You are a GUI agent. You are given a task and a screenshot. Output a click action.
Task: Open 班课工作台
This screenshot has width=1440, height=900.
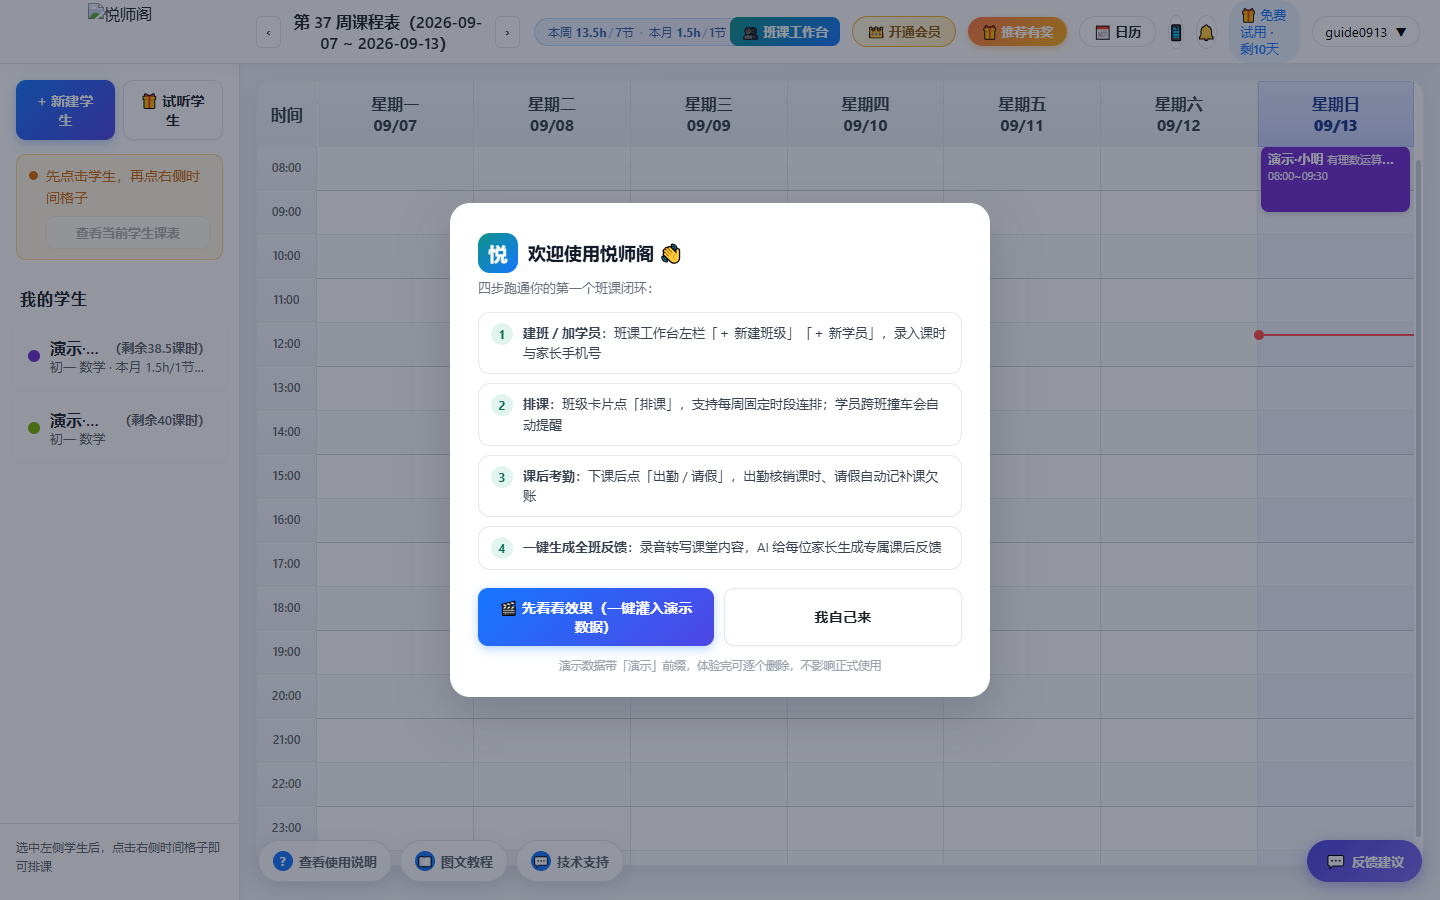tap(785, 32)
